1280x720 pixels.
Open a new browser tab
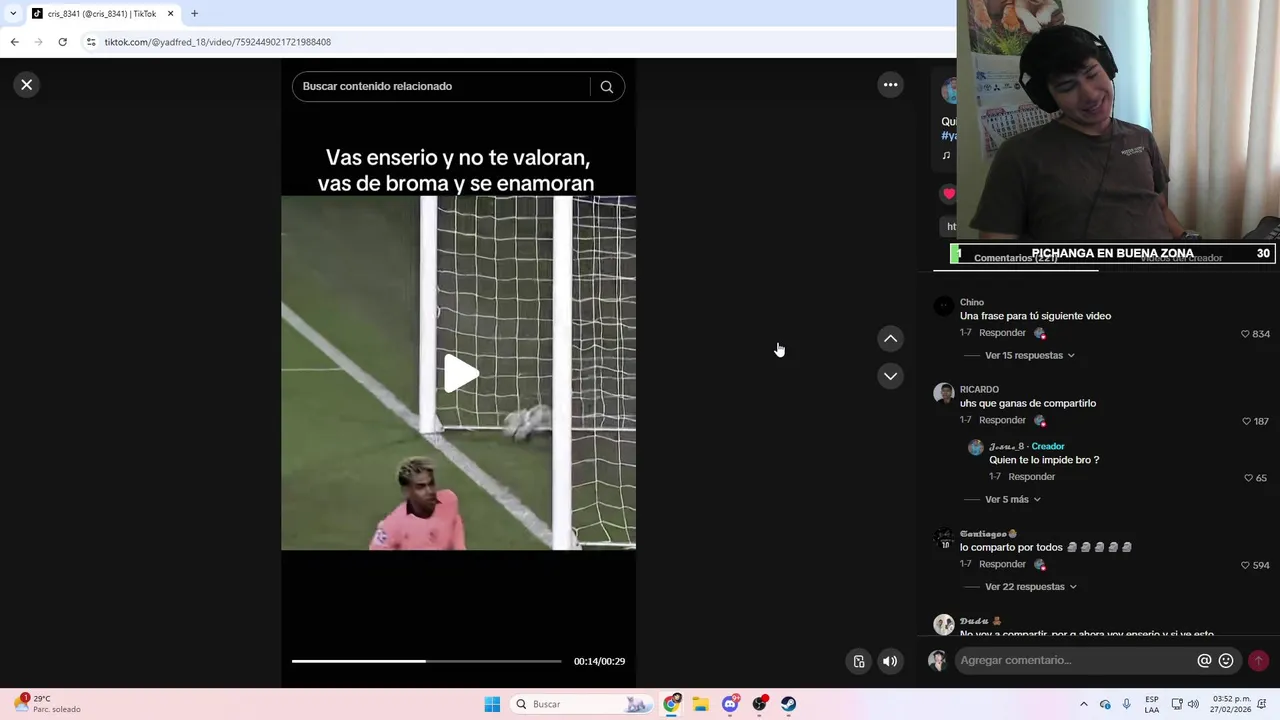point(194,14)
